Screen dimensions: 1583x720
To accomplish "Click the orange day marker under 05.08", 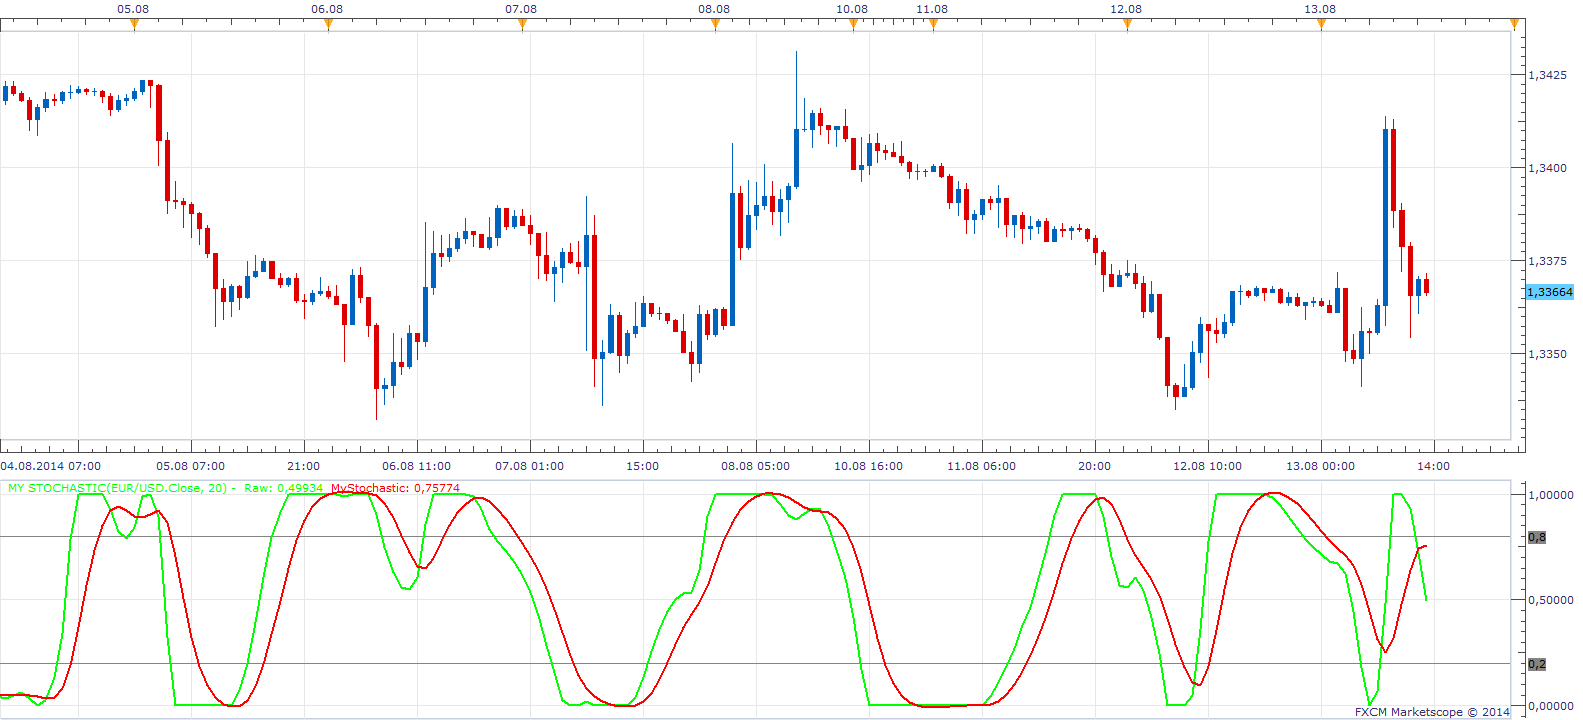I will (x=134, y=25).
